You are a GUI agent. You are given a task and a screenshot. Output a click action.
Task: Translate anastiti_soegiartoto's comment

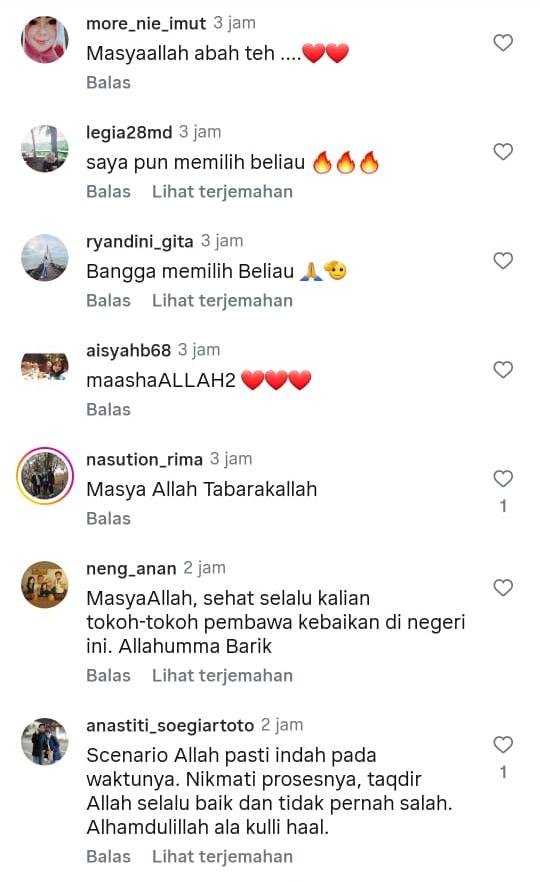pos(222,857)
